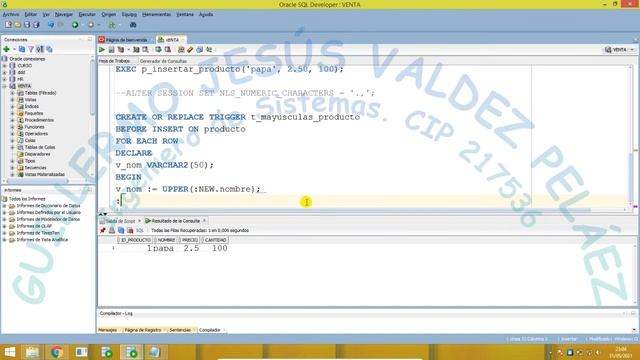The height and width of the screenshot is (360, 640).
Task: Click the binoculars icon in main toolbar
Action: [x=133, y=25]
